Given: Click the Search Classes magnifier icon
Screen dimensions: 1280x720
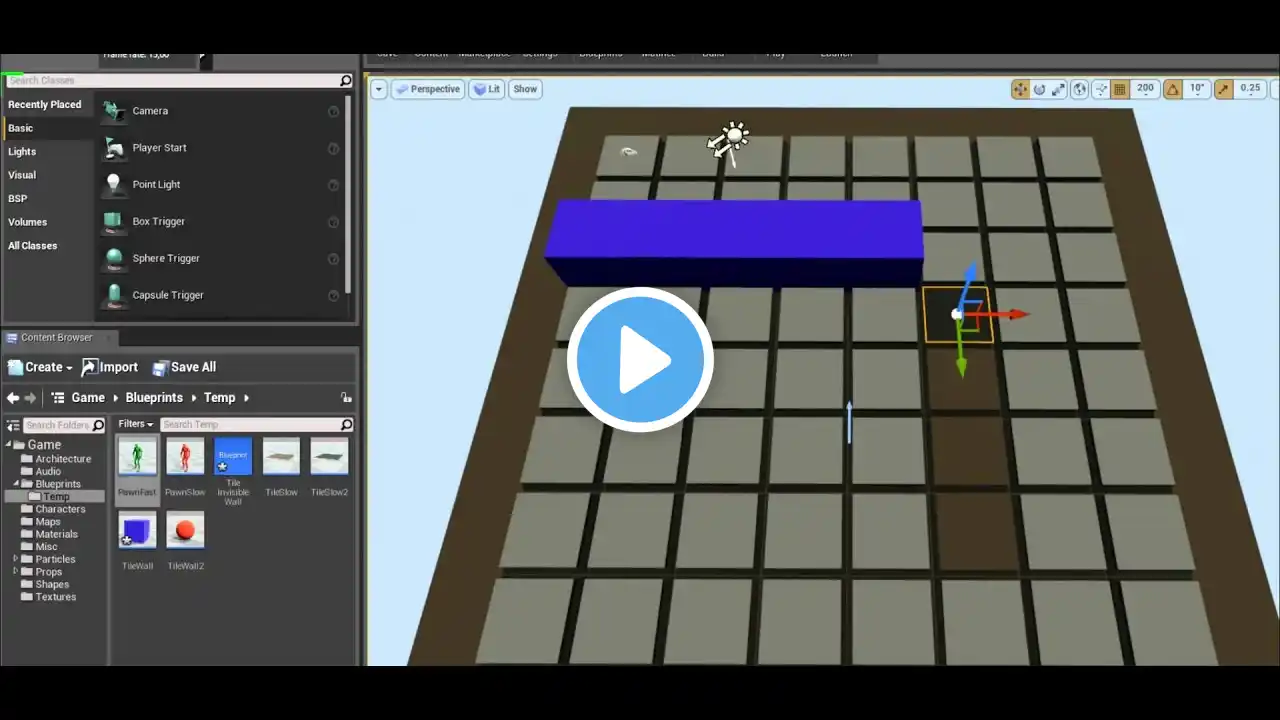Looking at the screenshot, I should coord(346,81).
